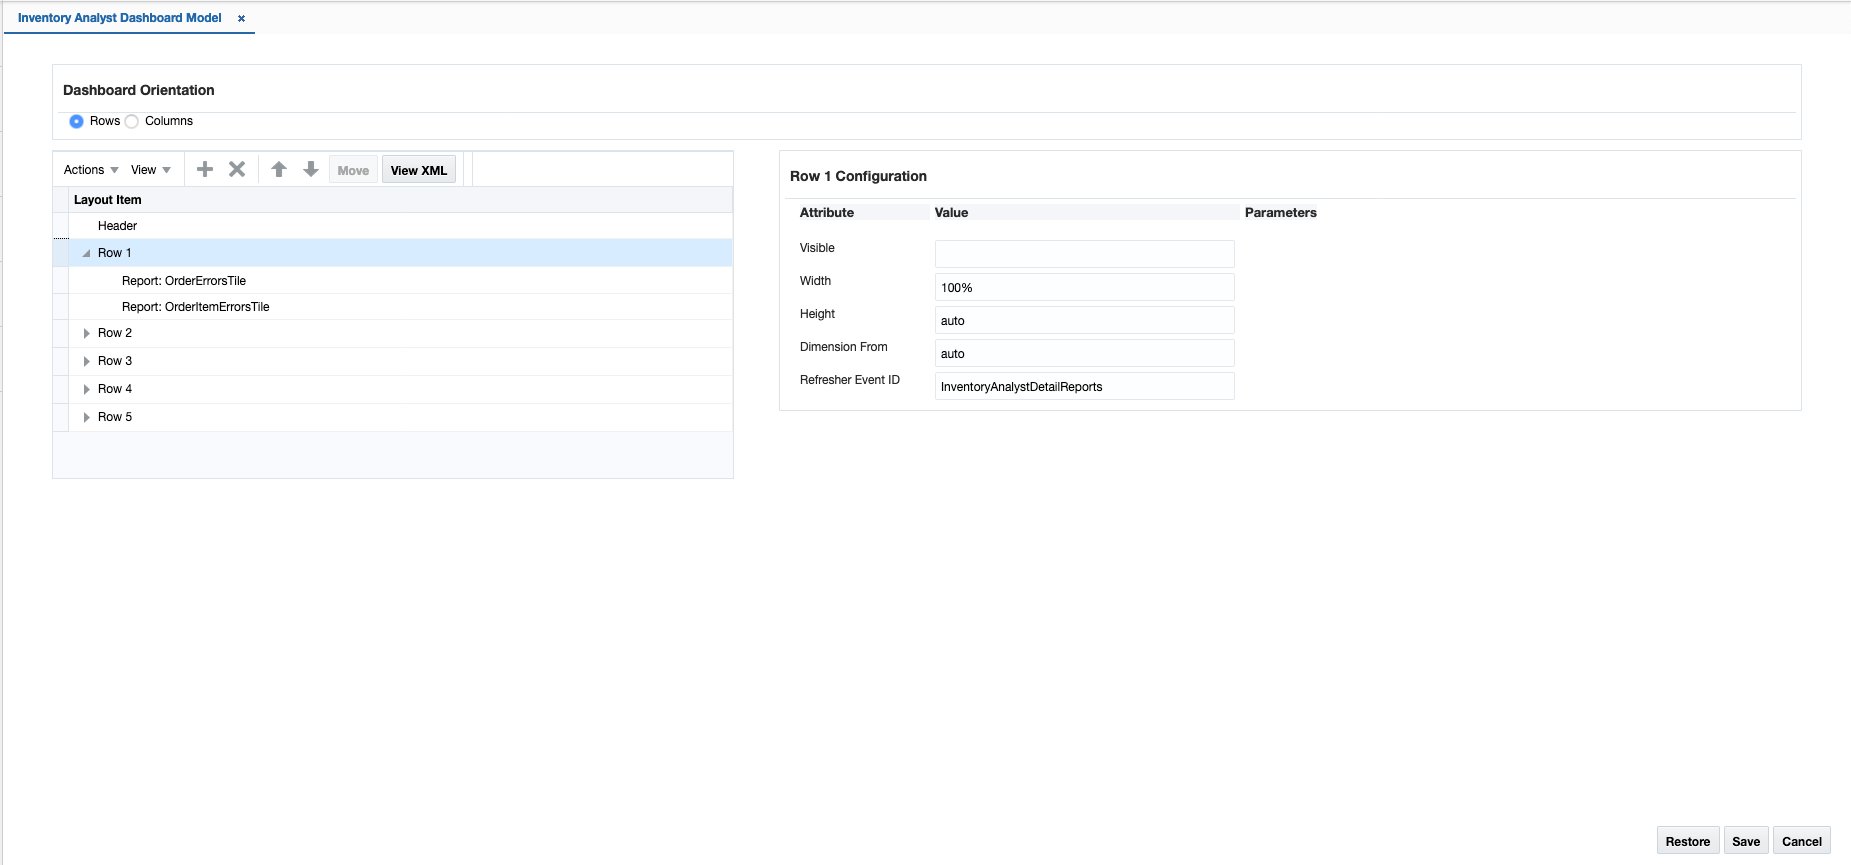The height and width of the screenshot is (865, 1851).
Task: Click the Save button
Action: 1746,841
